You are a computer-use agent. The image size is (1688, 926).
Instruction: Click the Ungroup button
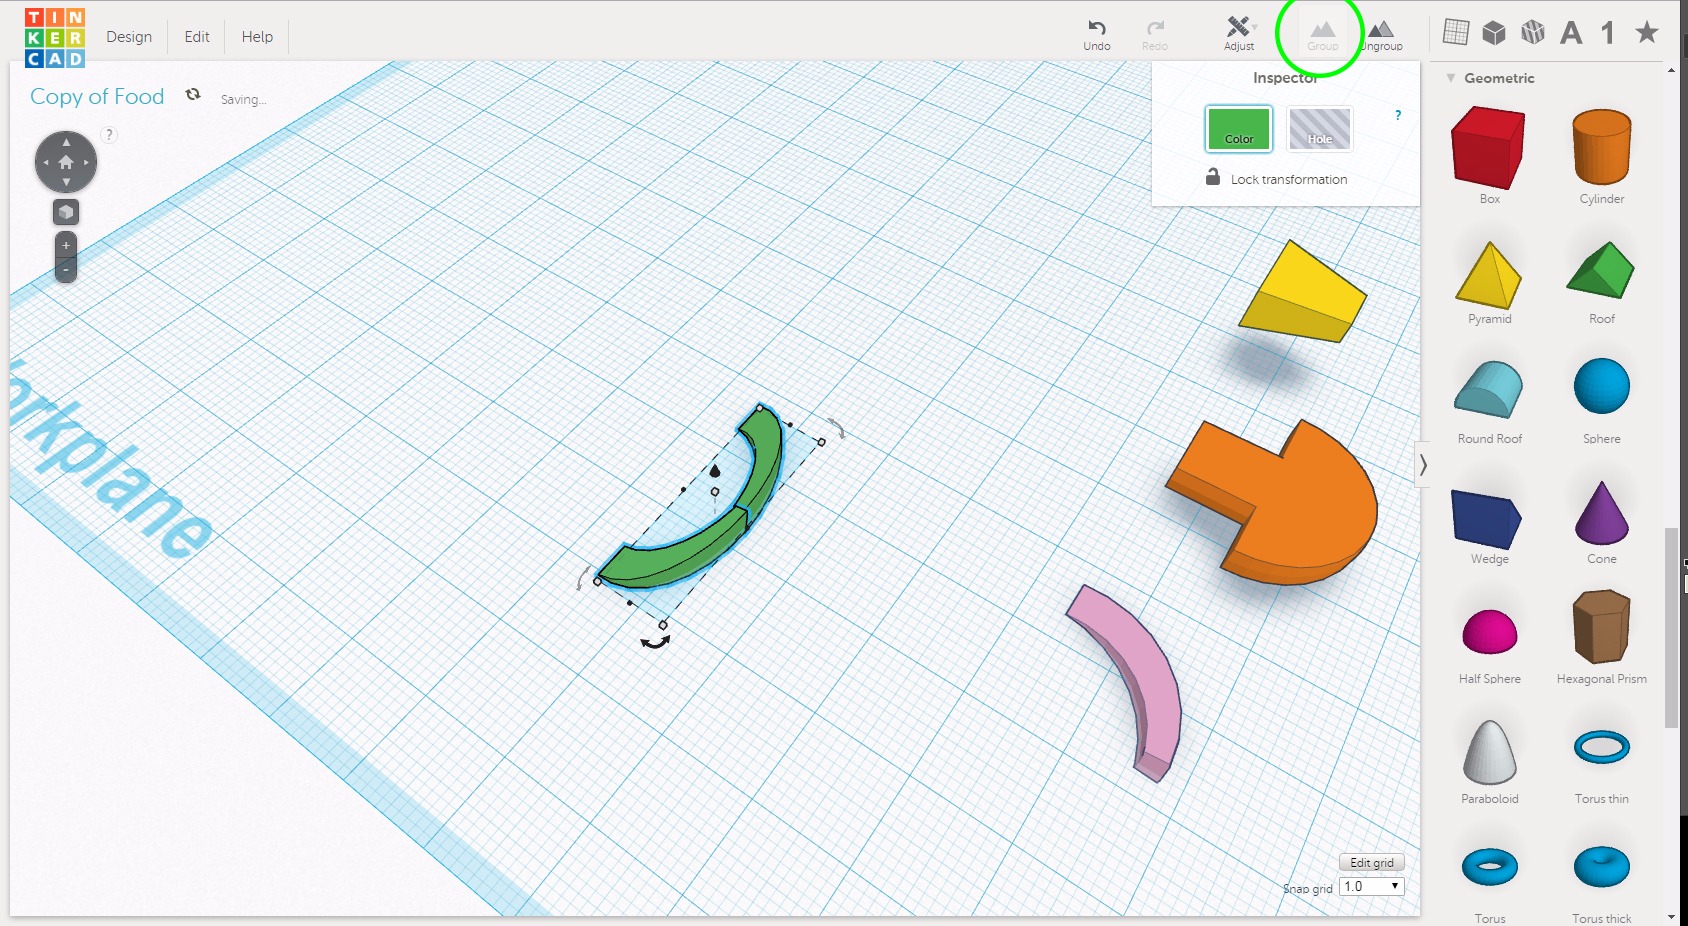pyautogui.click(x=1382, y=35)
